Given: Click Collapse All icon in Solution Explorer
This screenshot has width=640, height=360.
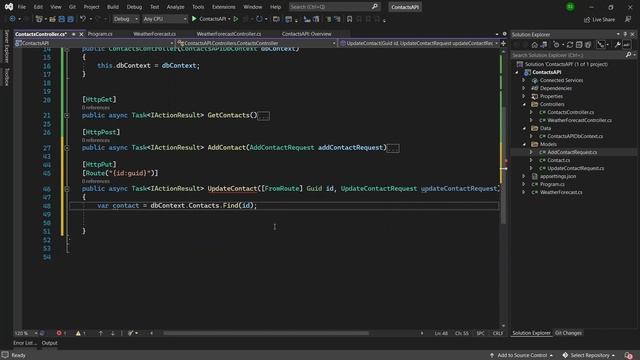Looking at the screenshot, I should [x=579, y=45].
